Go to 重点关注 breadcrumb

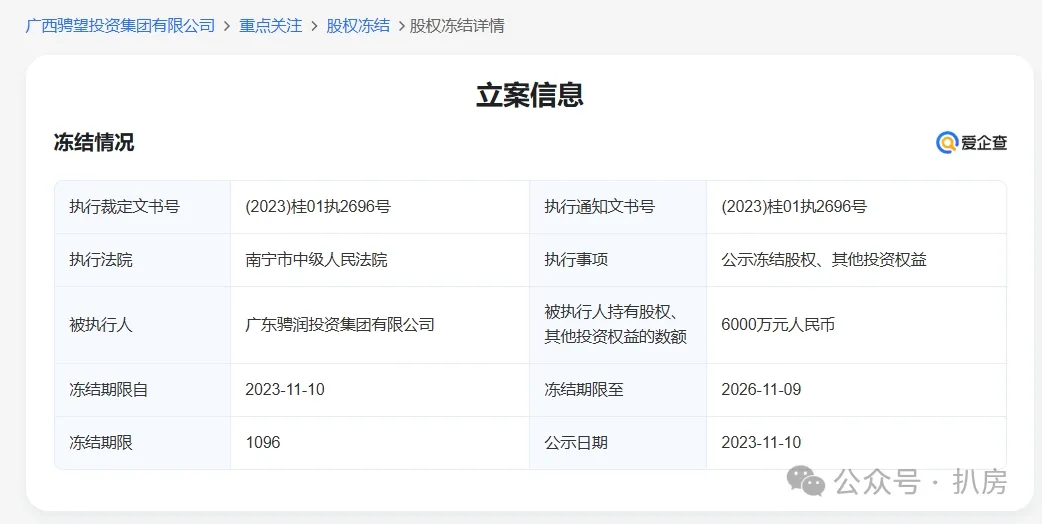click(x=270, y=26)
